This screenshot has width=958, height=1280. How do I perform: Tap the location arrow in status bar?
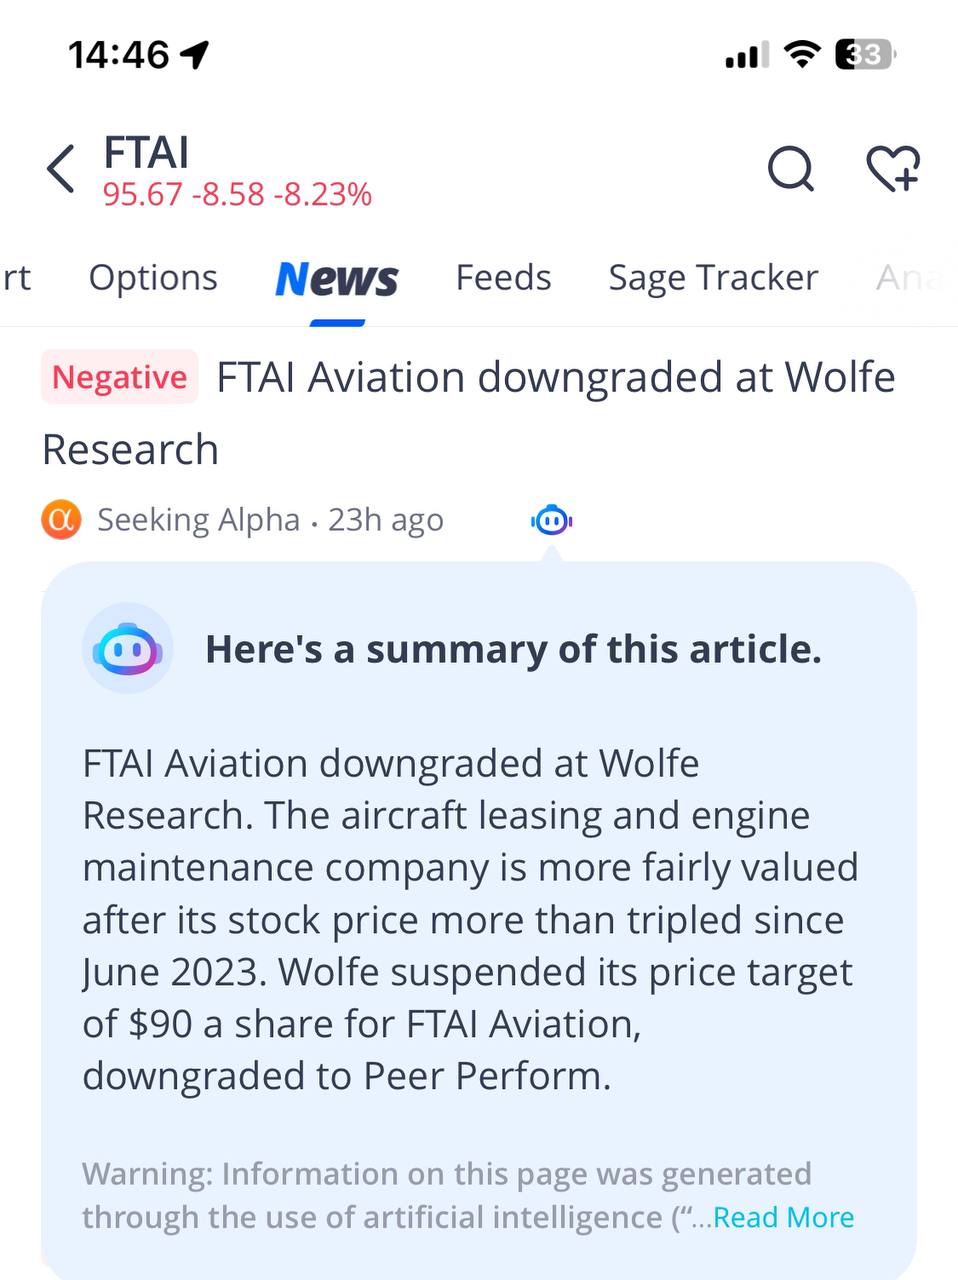click(195, 54)
